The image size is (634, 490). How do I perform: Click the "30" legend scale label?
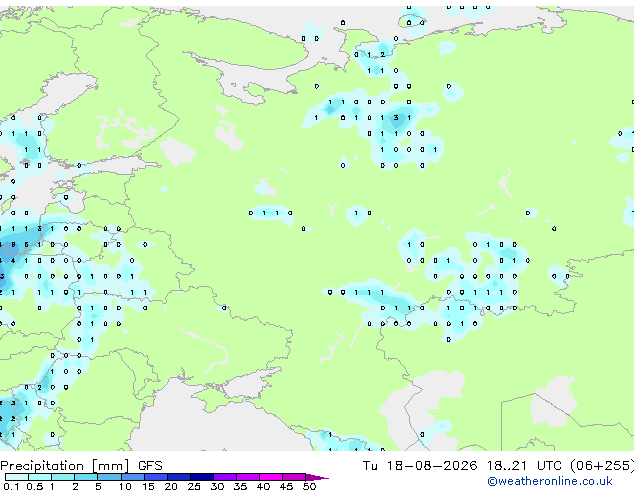pos(217,486)
